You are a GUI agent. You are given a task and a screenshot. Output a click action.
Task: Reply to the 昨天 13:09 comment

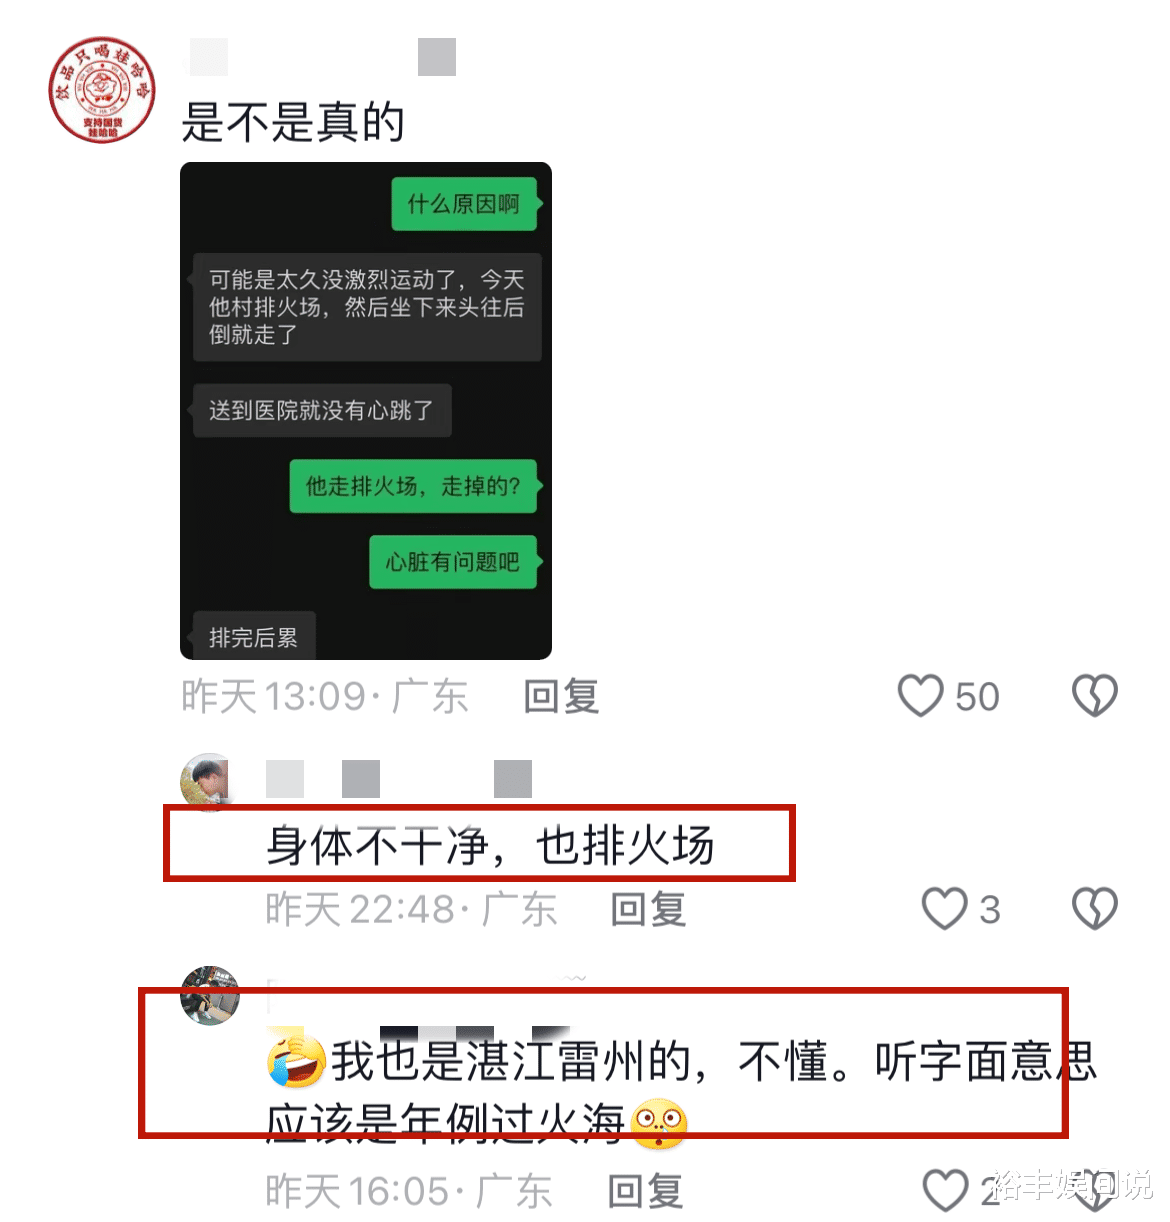pos(561,696)
